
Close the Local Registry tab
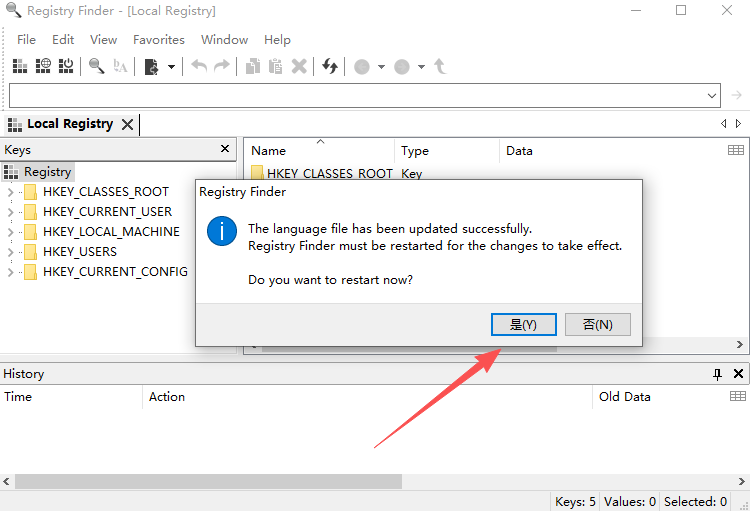127,125
